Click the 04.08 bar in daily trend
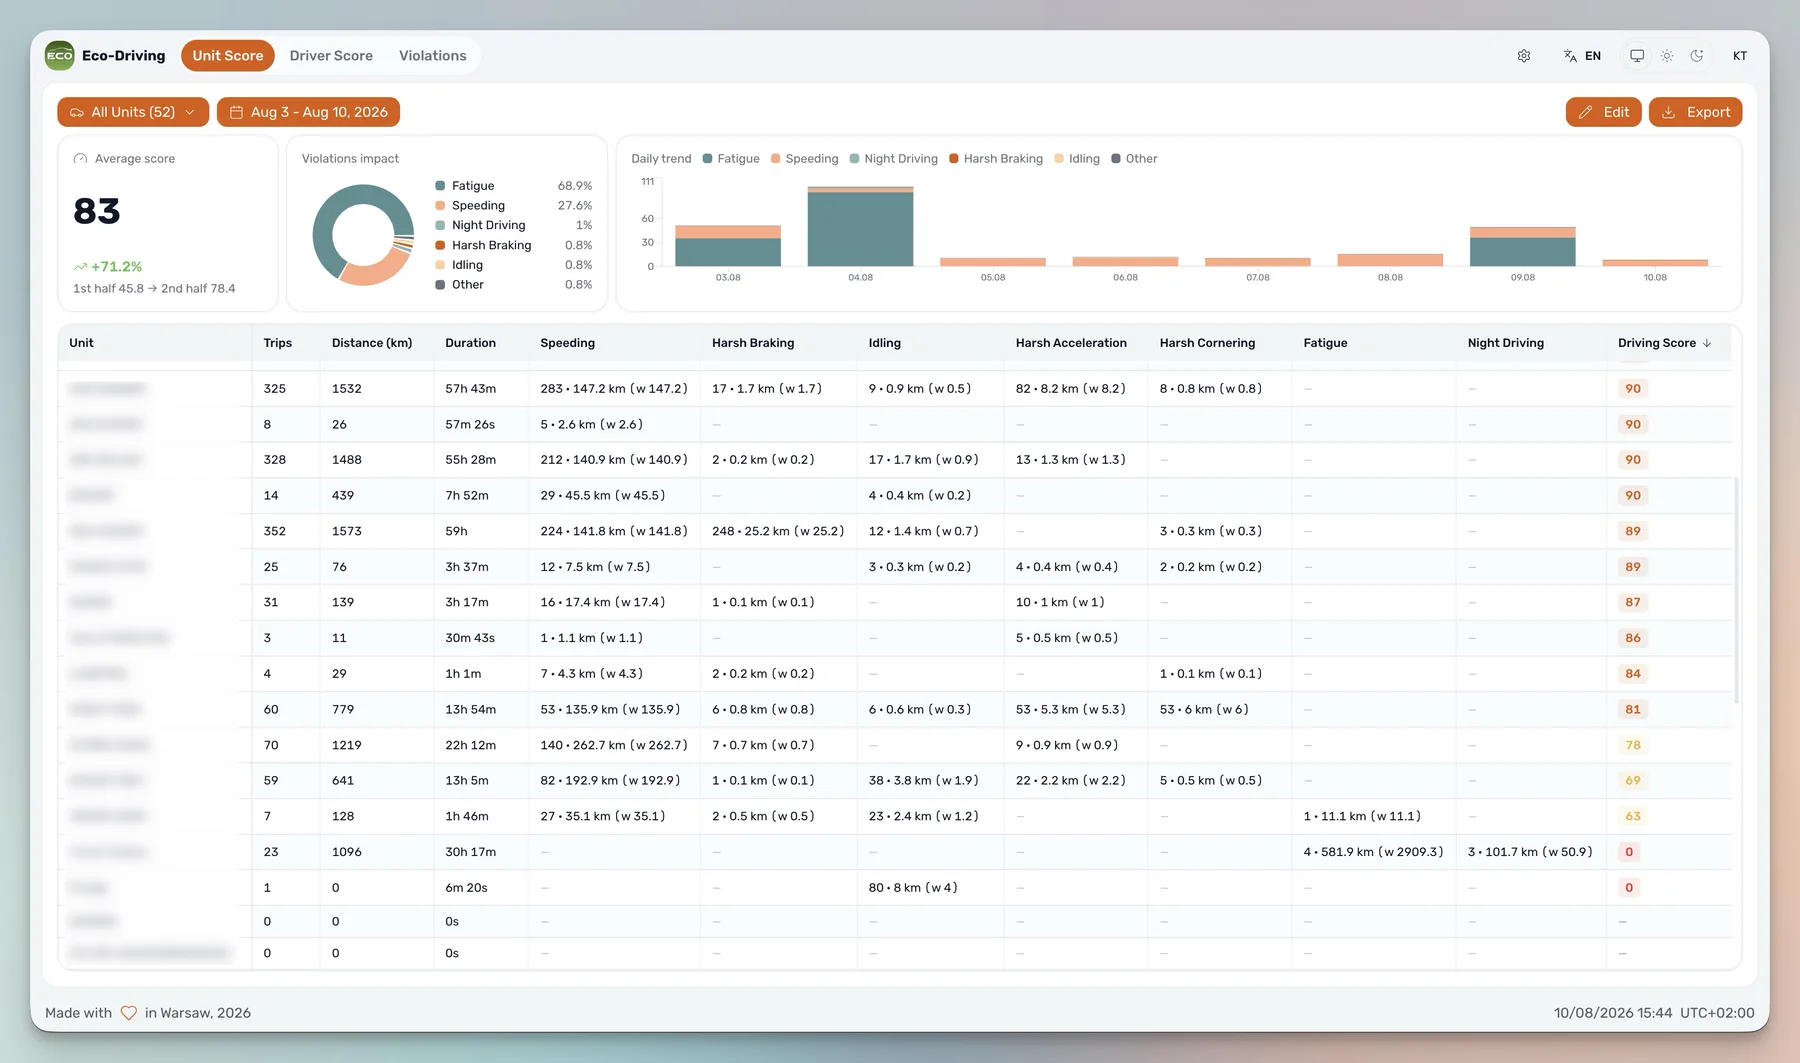 coord(860,229)
